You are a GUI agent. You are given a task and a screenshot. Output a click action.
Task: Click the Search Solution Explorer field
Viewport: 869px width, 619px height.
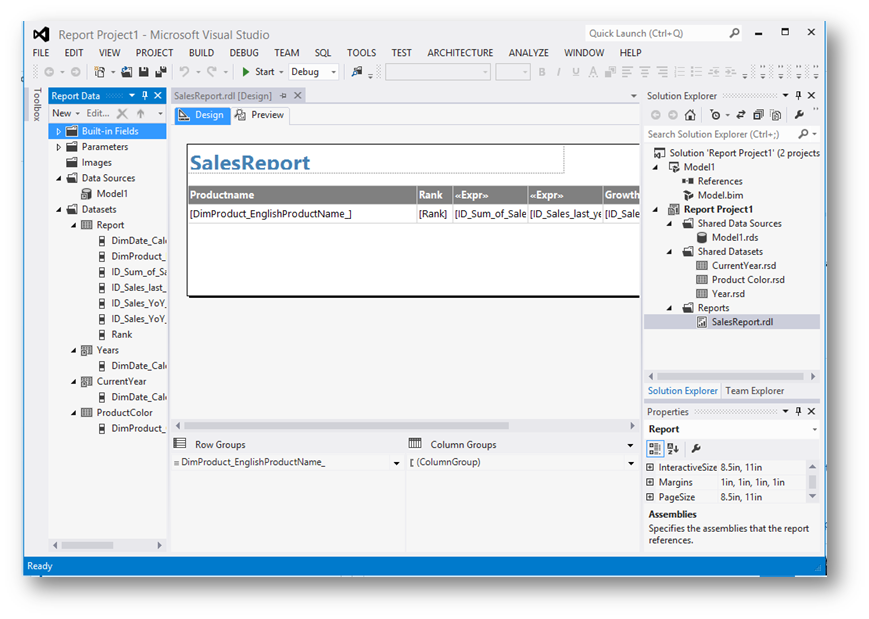[x=720, y=134]
